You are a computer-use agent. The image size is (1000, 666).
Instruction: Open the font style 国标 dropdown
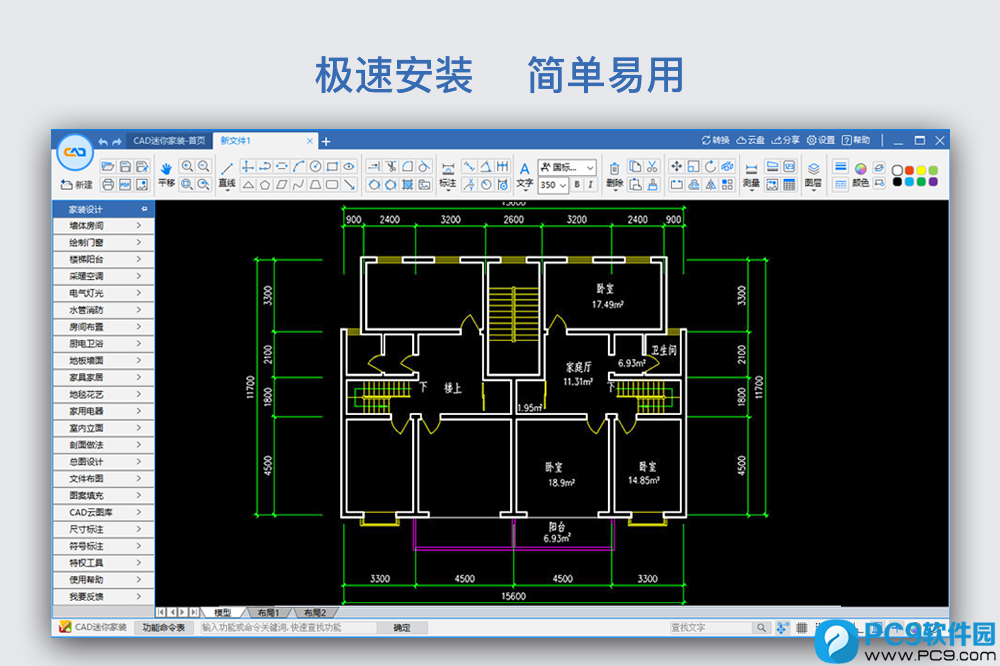(567, 167)
